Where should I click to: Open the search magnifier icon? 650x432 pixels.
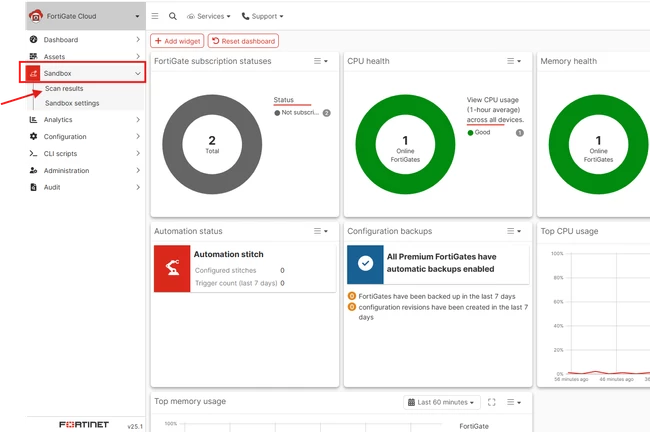click(x=173, y=16)
